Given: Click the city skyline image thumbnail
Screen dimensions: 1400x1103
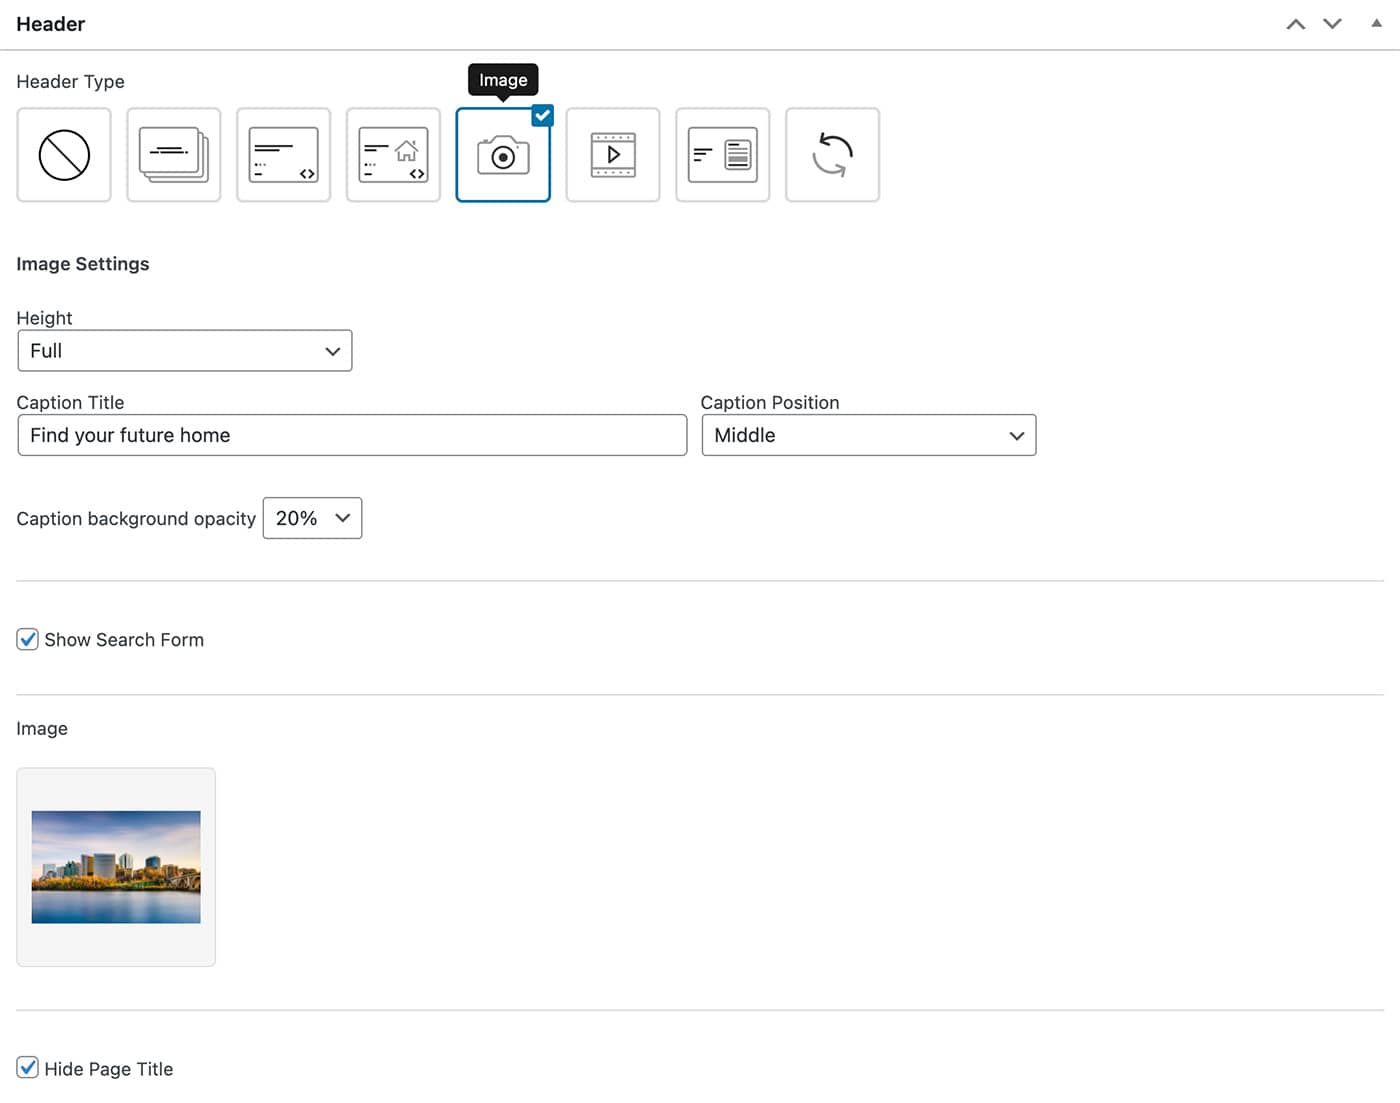Looking at the screenshot, I should pos(116,867).
